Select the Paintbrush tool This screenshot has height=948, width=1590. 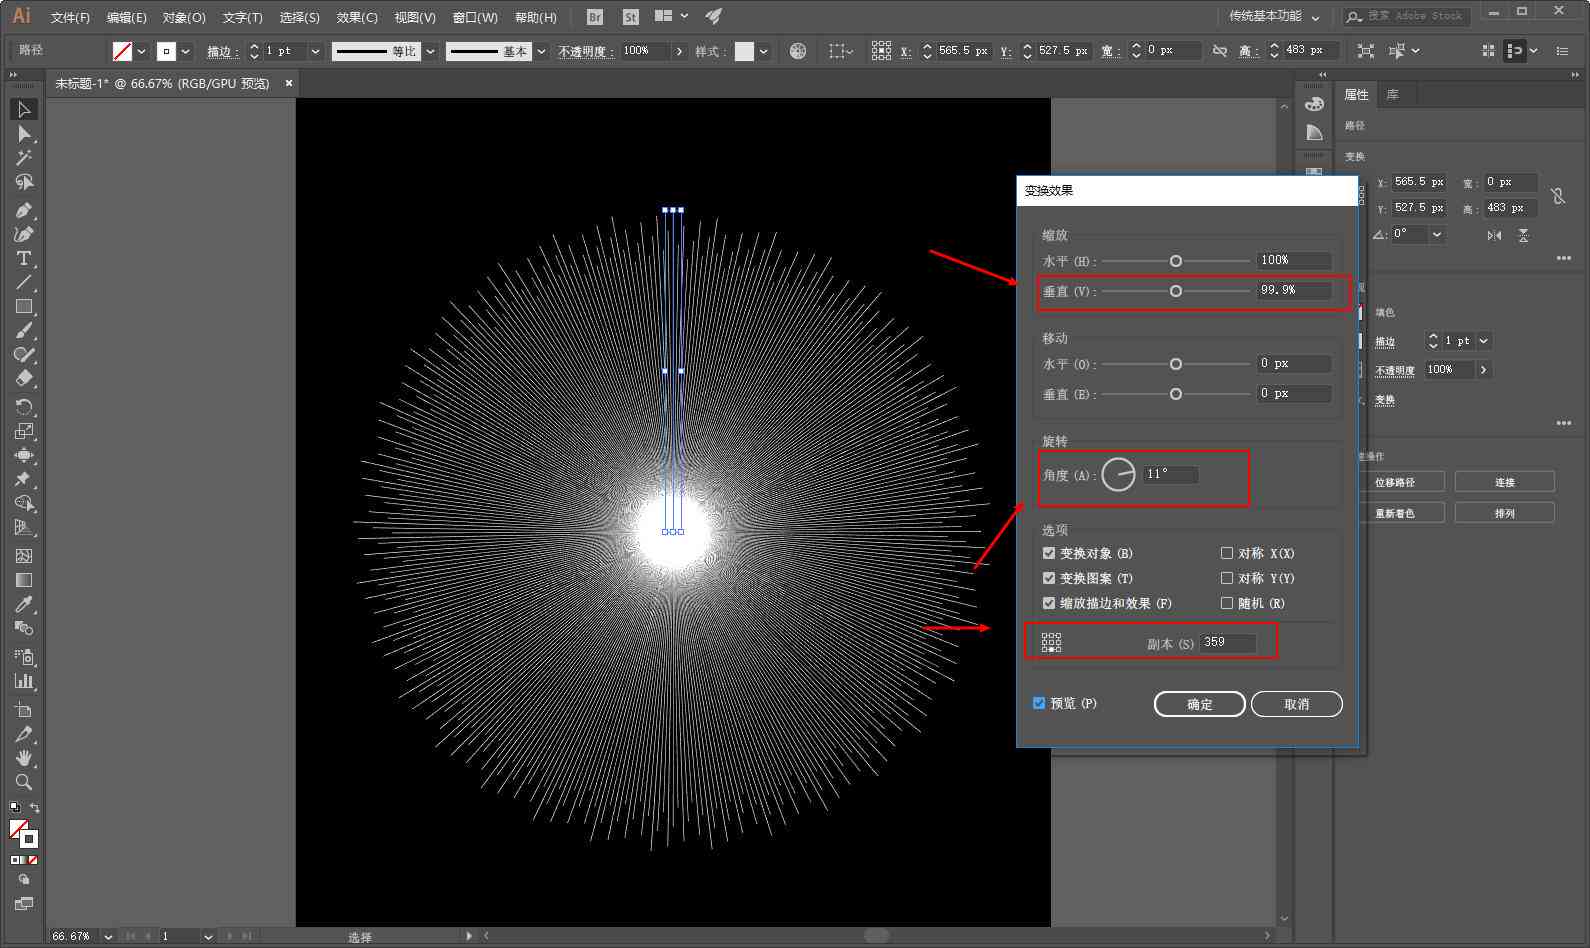[x=24, y=331]
